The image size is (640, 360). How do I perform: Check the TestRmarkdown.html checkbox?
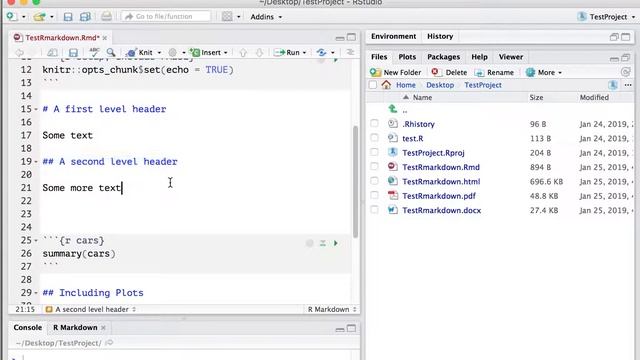pyautogui.click(x=374, y=181)
